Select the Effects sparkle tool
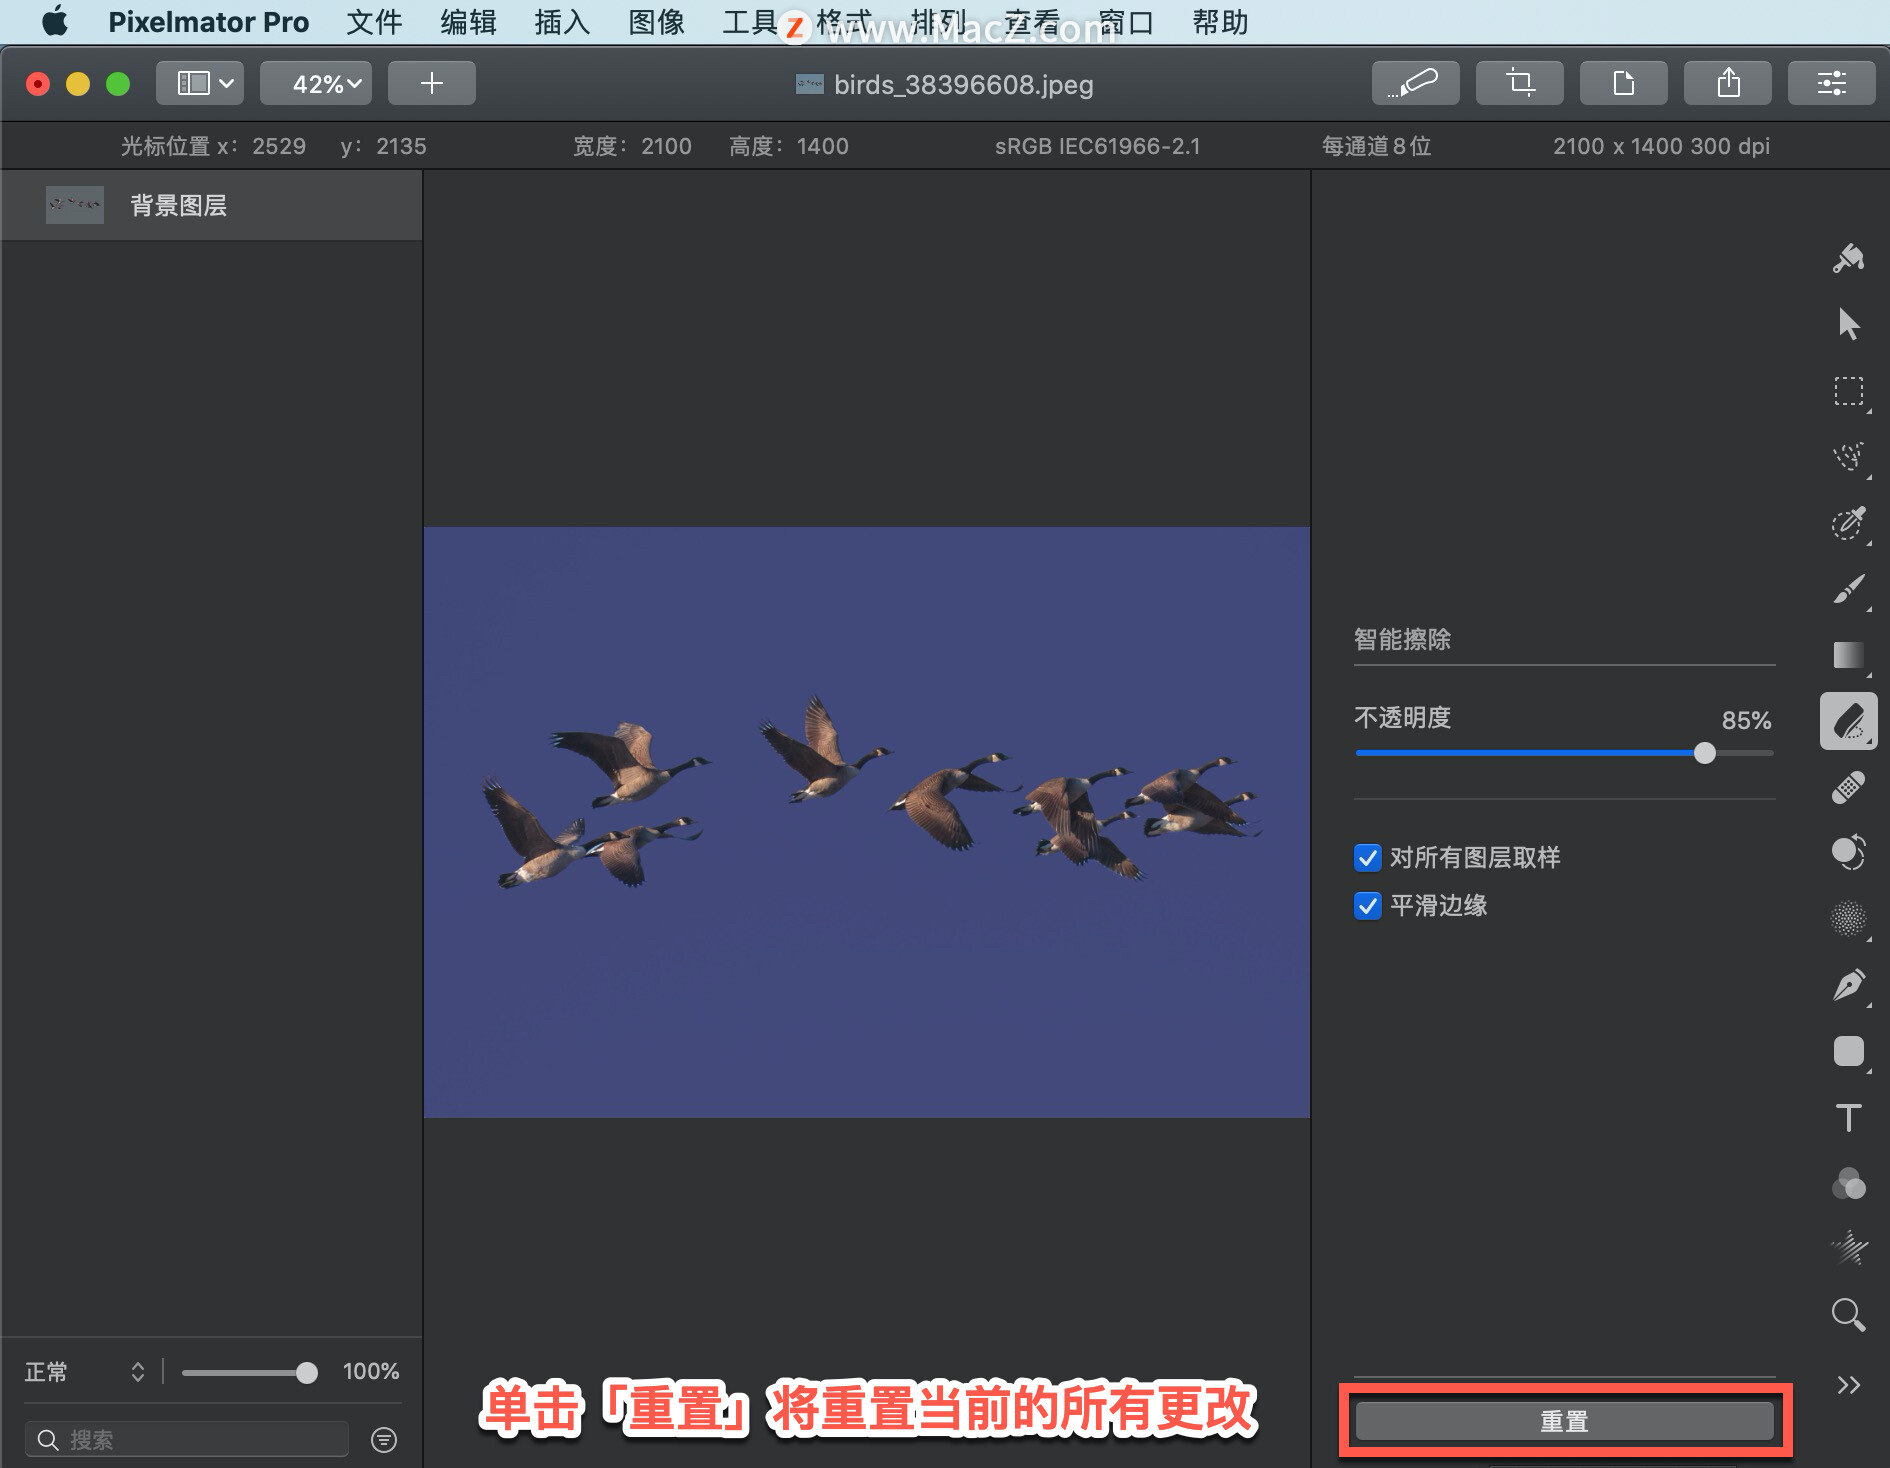This screenshot has height=1468, width=1890. point(1848,1249)
